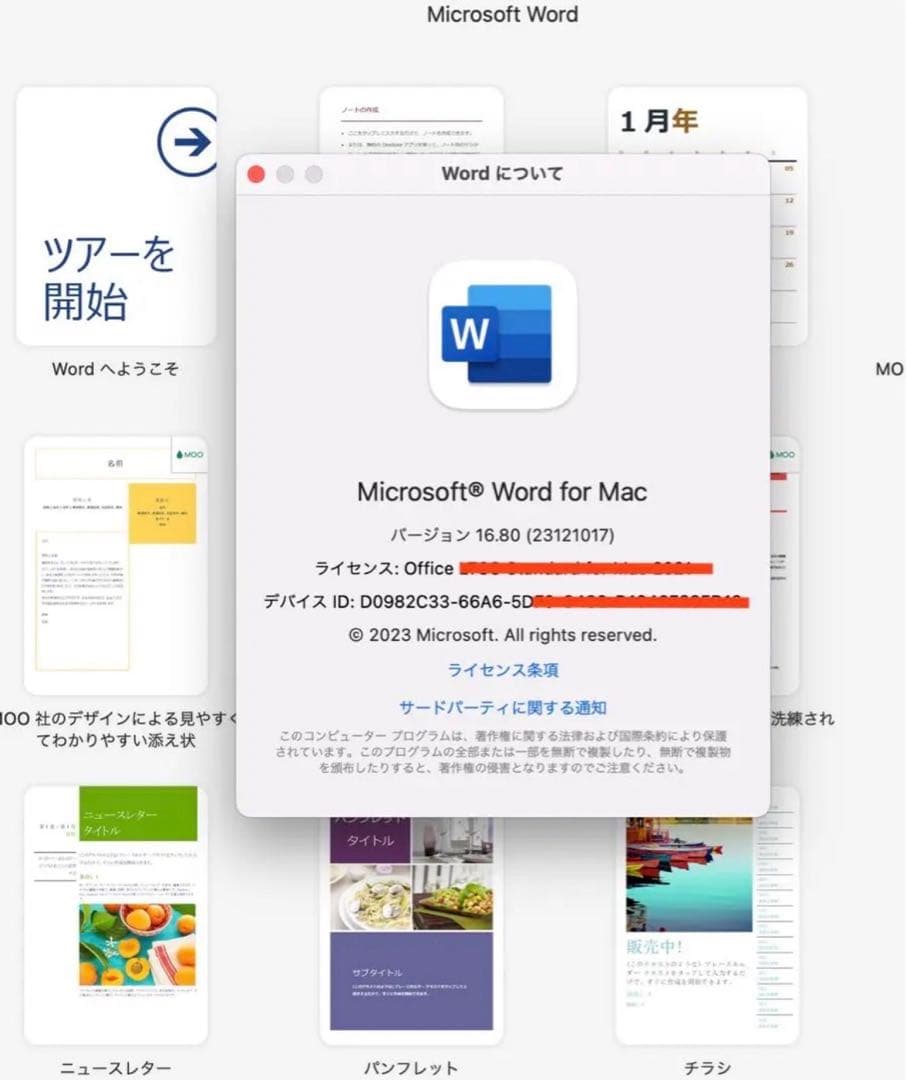Open the サードパーティに関する通知 link

pyautogui.click(x=503, y=705)
